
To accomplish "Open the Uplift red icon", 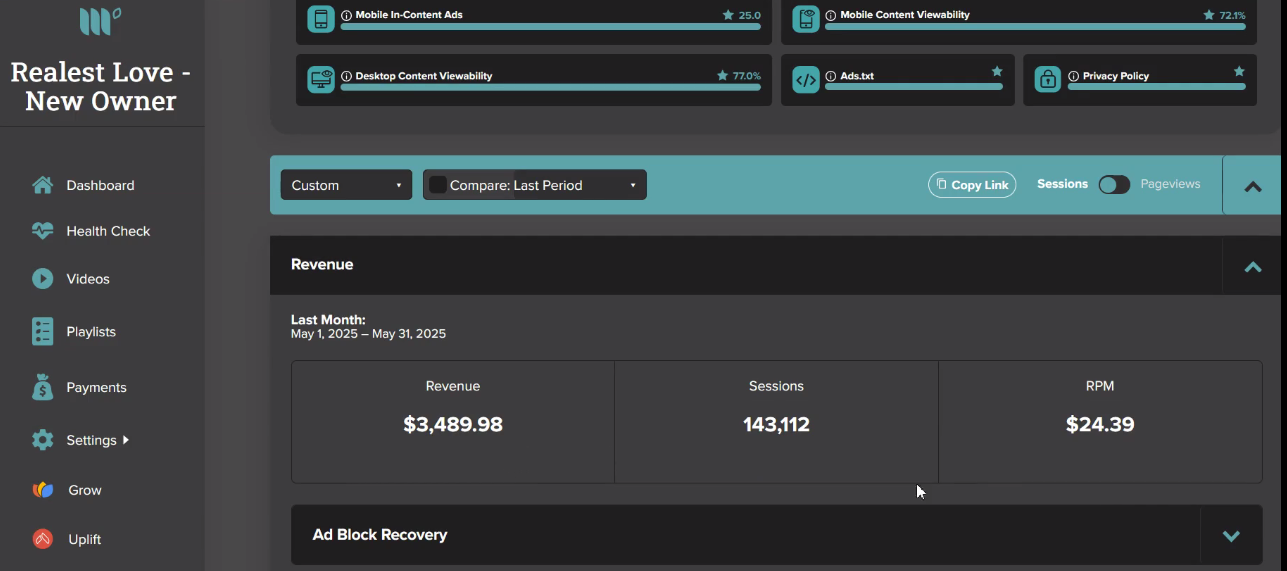I will (x=42, y=539).
